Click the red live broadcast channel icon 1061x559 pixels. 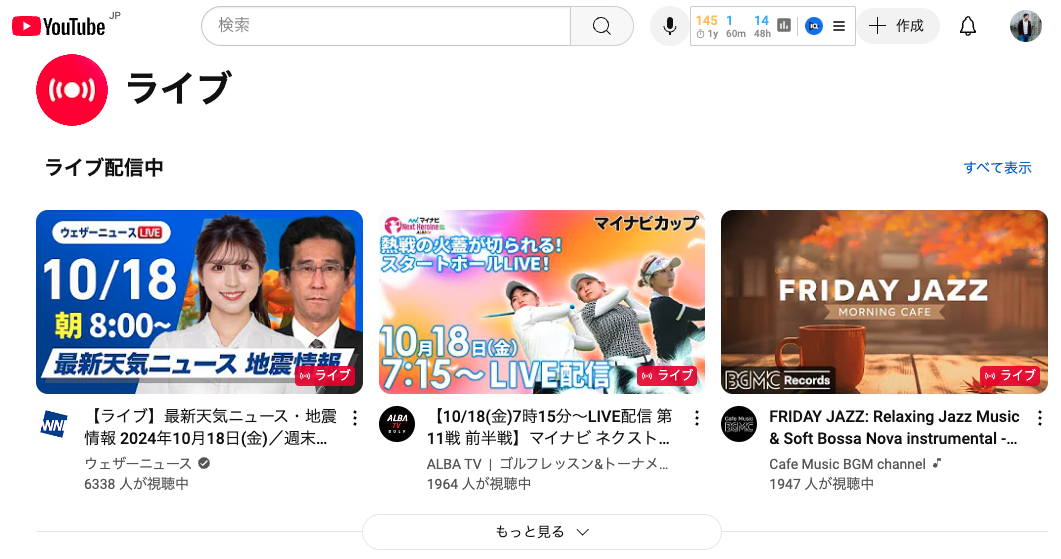pyautogui.click(x=72, y=90)
